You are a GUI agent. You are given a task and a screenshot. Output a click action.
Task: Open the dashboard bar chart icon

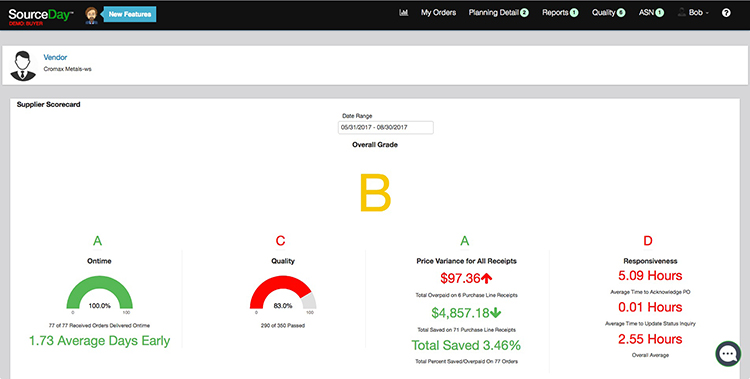pyautogui.click(x=404, y=13)
